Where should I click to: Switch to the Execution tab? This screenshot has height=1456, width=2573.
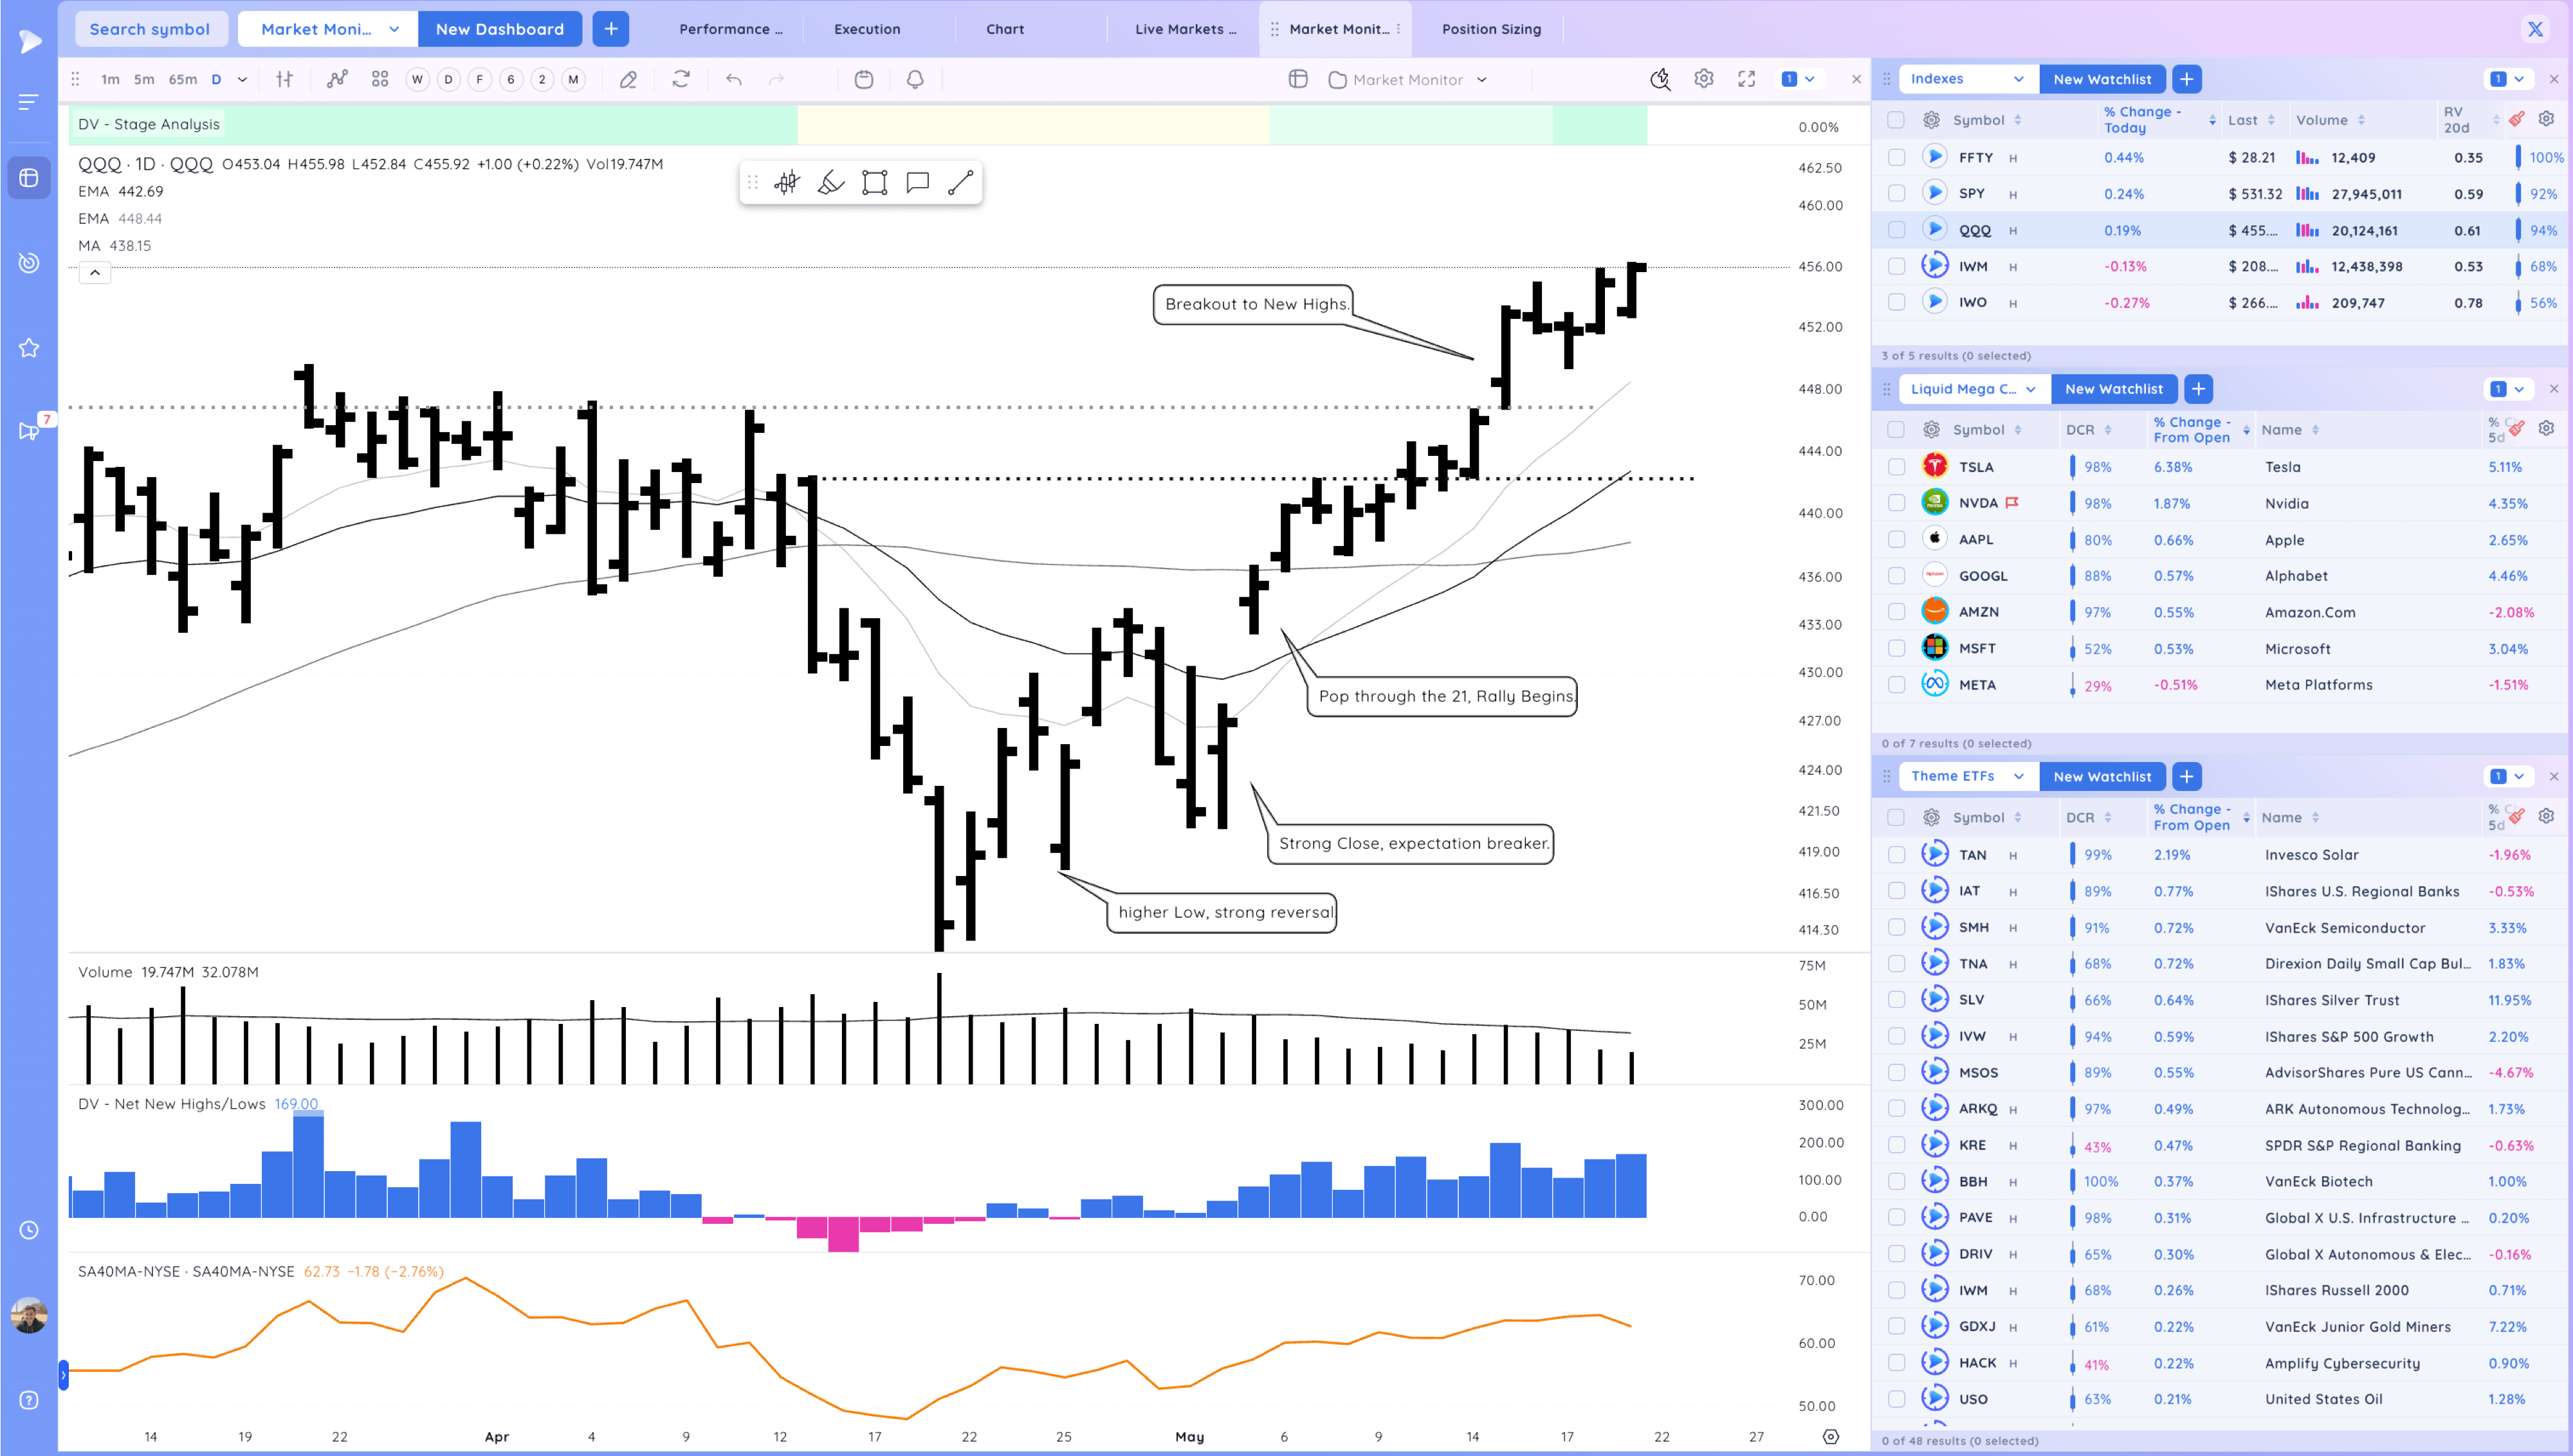pos(867,29)
